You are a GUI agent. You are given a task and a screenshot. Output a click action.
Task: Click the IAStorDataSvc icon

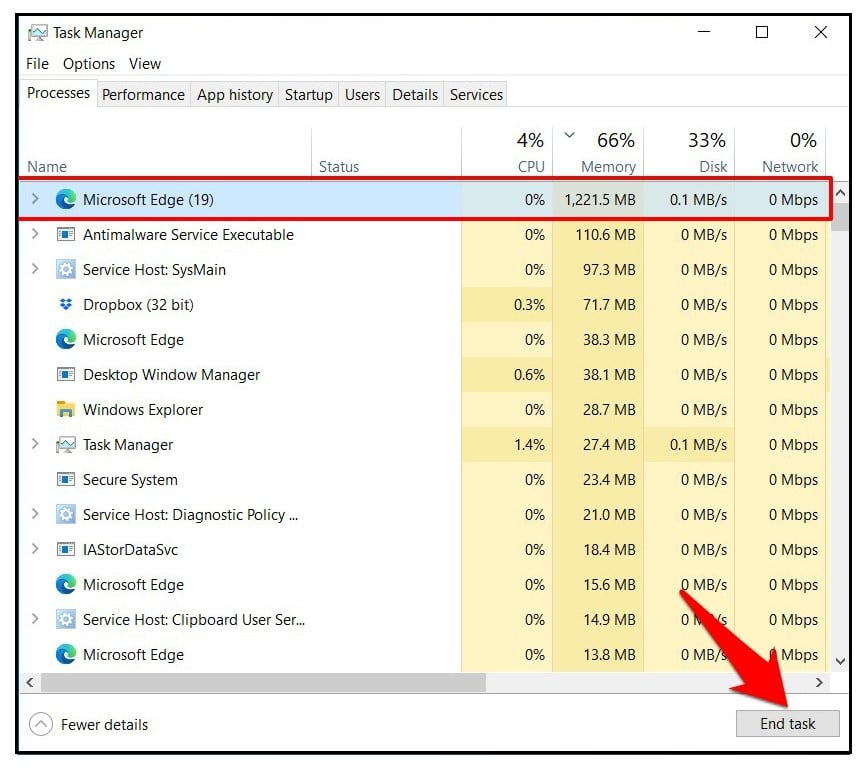point(66,549)
